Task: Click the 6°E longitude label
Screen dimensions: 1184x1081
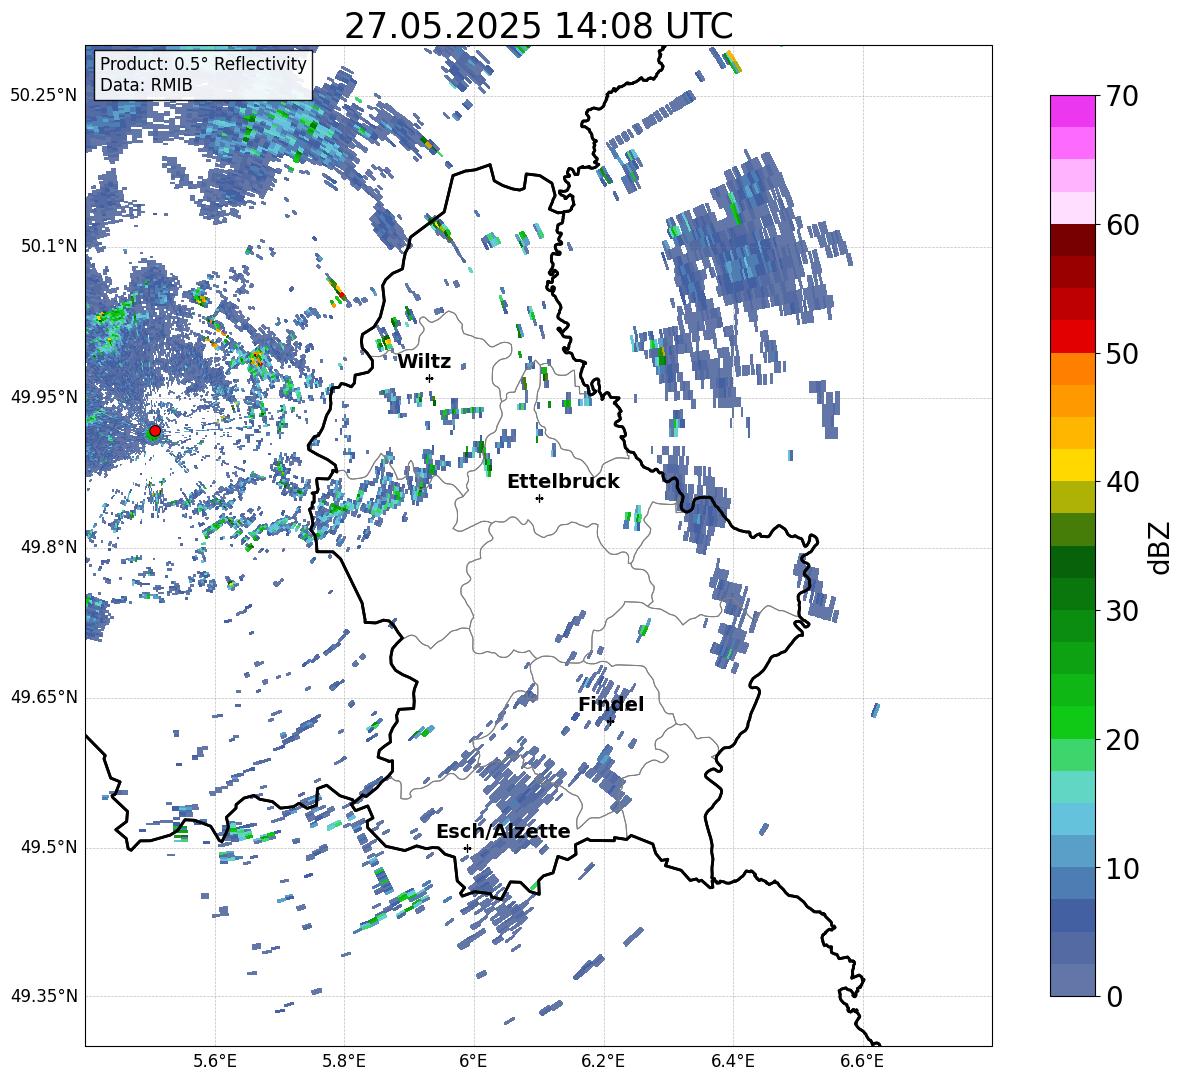Action: click(x=473, y=1061)
